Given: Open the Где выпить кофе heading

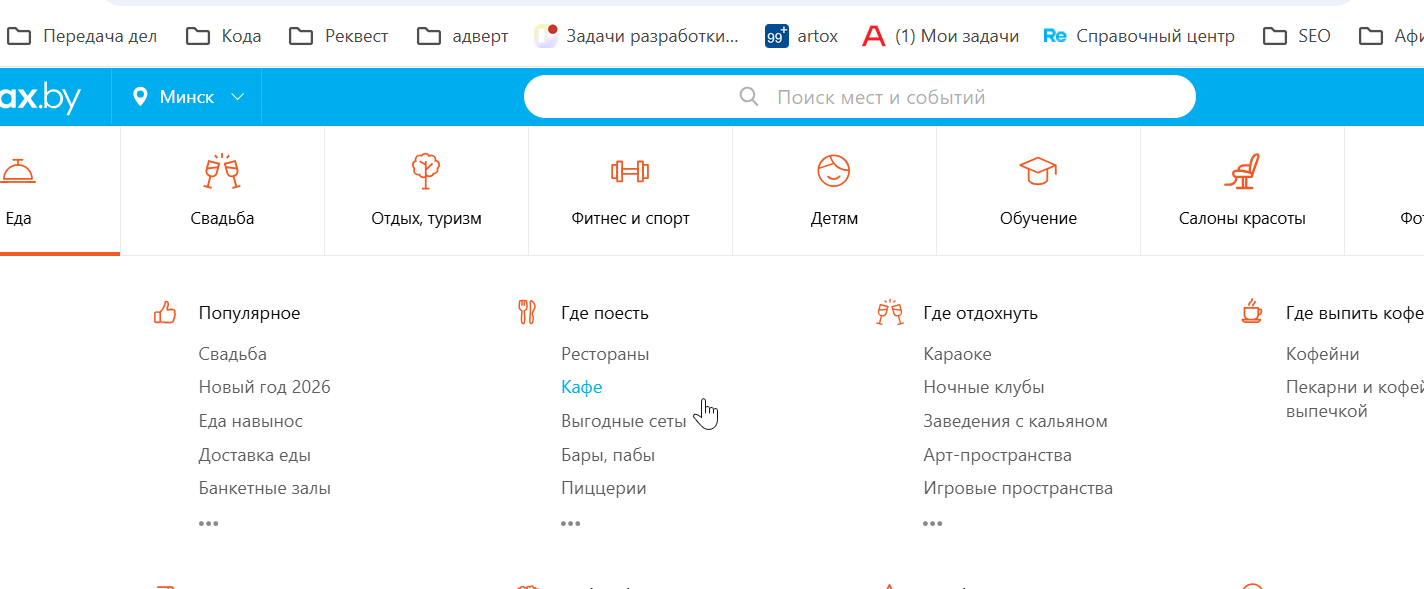Looking at the screenshot, I should (1355, 313).
